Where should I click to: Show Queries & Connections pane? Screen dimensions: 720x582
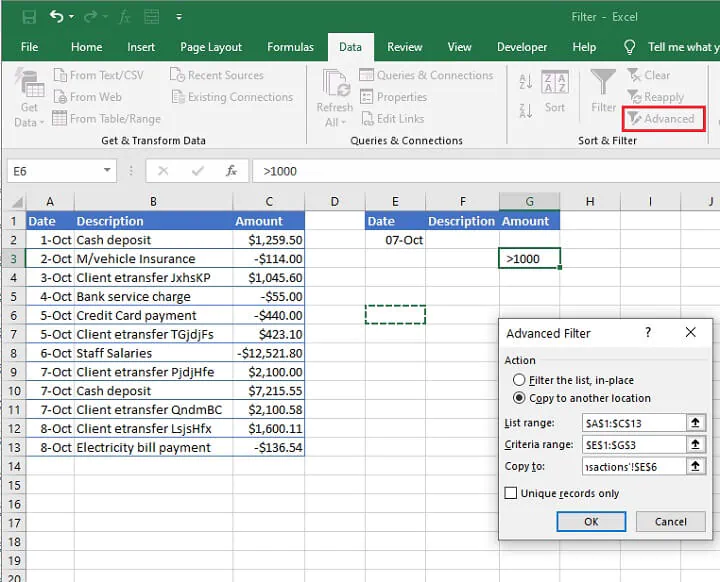point(426,75)
